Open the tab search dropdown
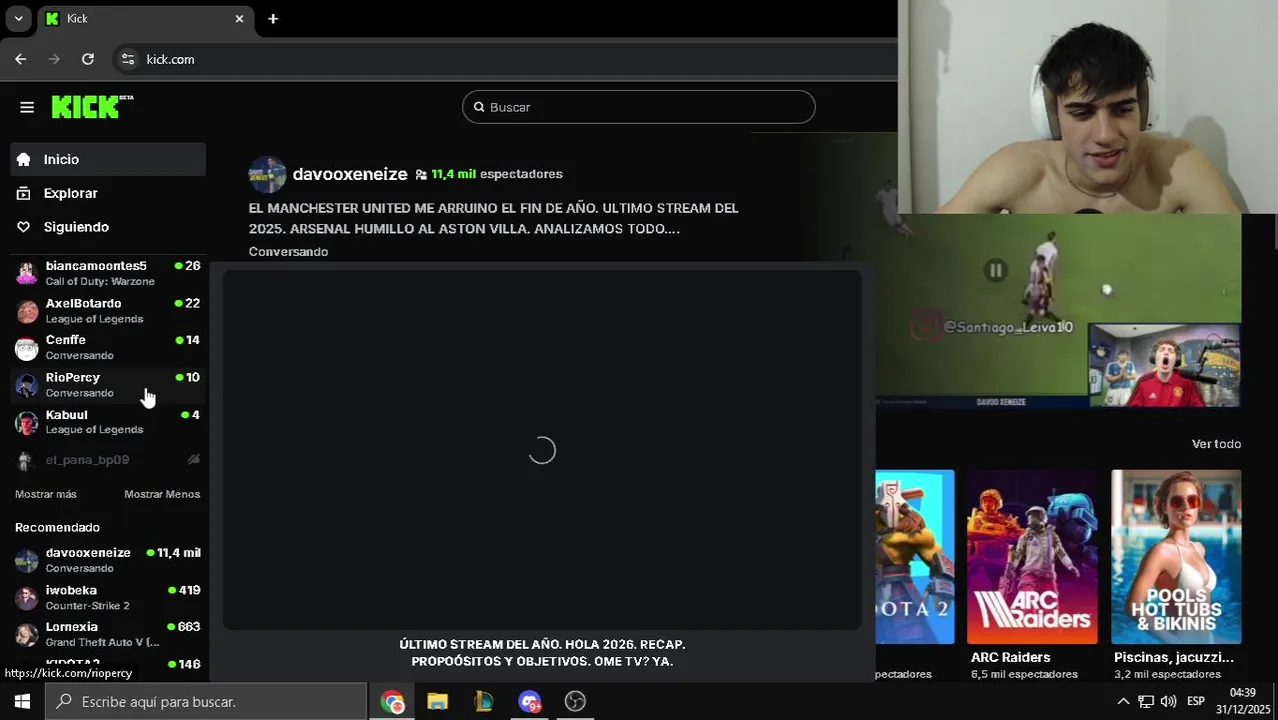The image size is (1278, 720). [x=18, y=19]
